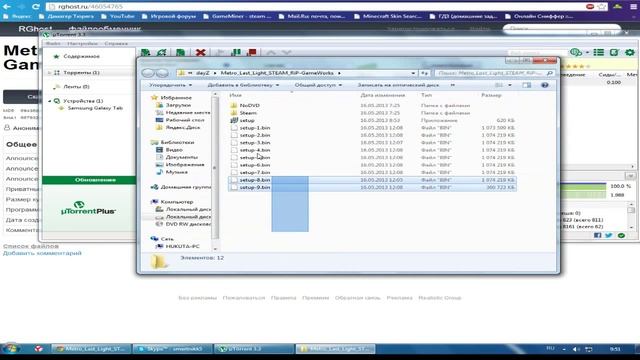Screen dimensions: 640x360
Task: Click the Имя column header
Action: [236, 95]
